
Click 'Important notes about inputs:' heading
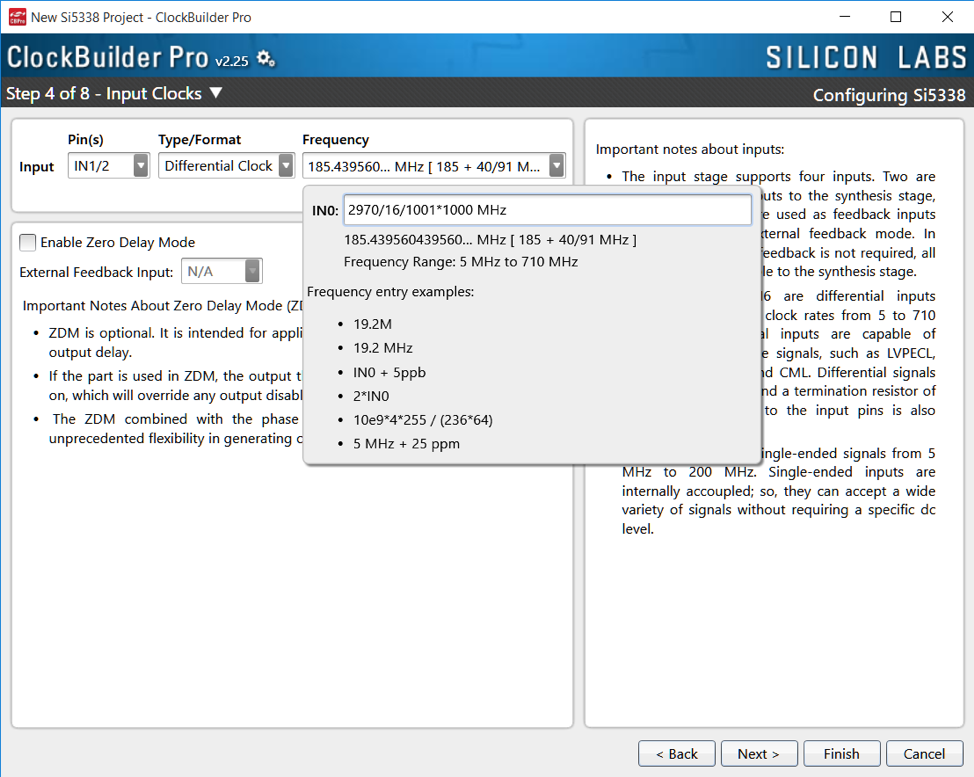point(690,150)
